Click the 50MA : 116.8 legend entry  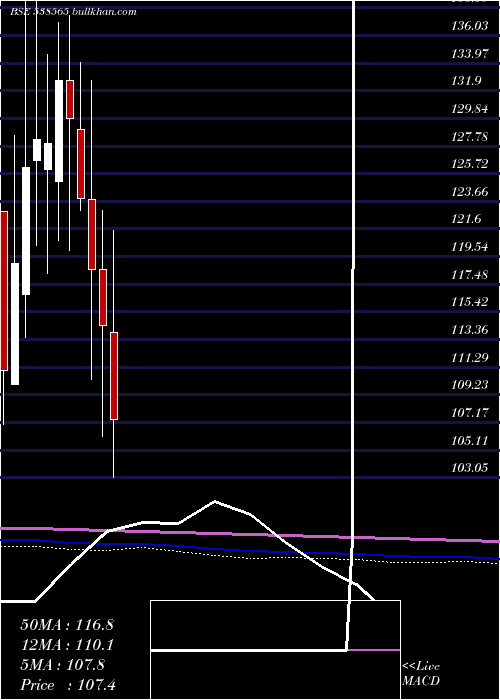pos(67,625)
